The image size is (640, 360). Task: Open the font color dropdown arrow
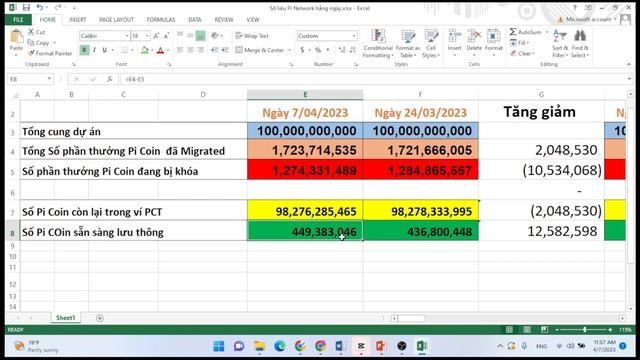(168, 50)
